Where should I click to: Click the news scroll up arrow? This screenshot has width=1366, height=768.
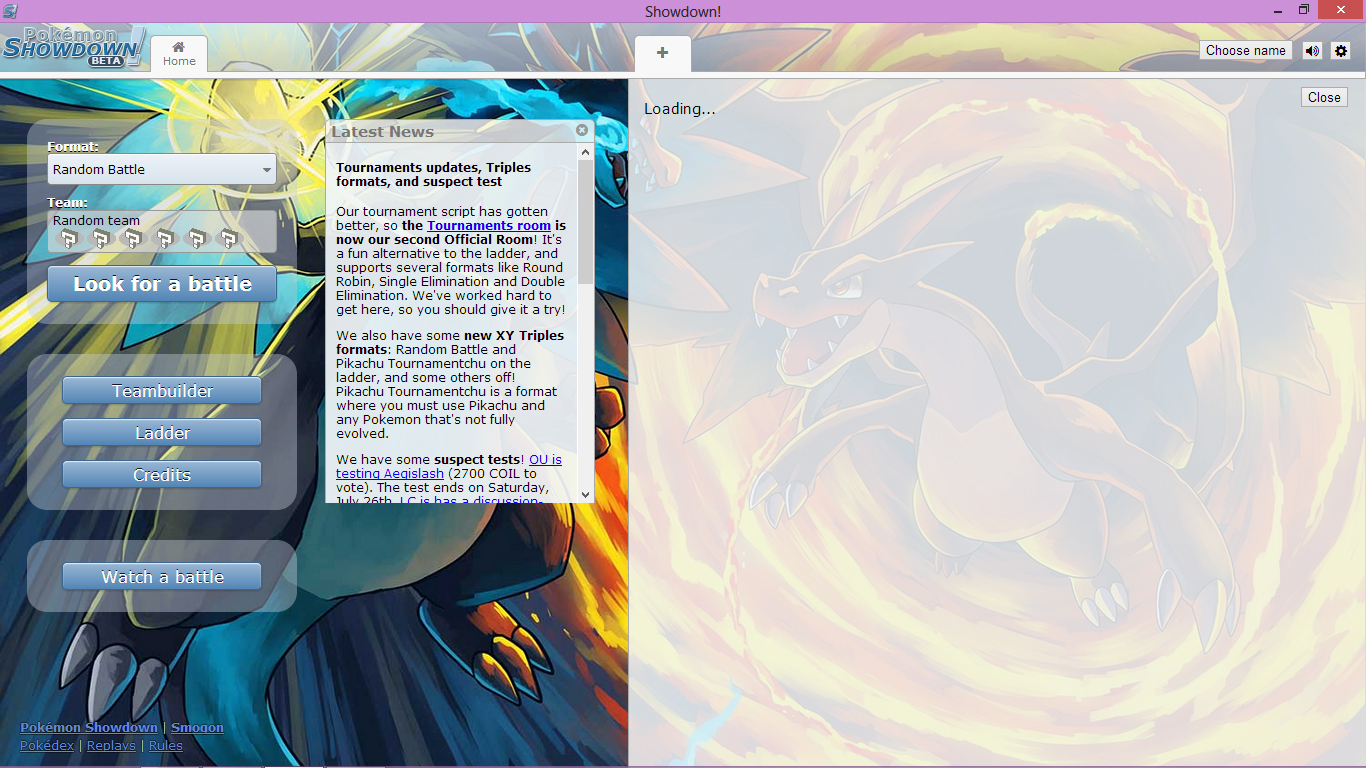point(585,151)
